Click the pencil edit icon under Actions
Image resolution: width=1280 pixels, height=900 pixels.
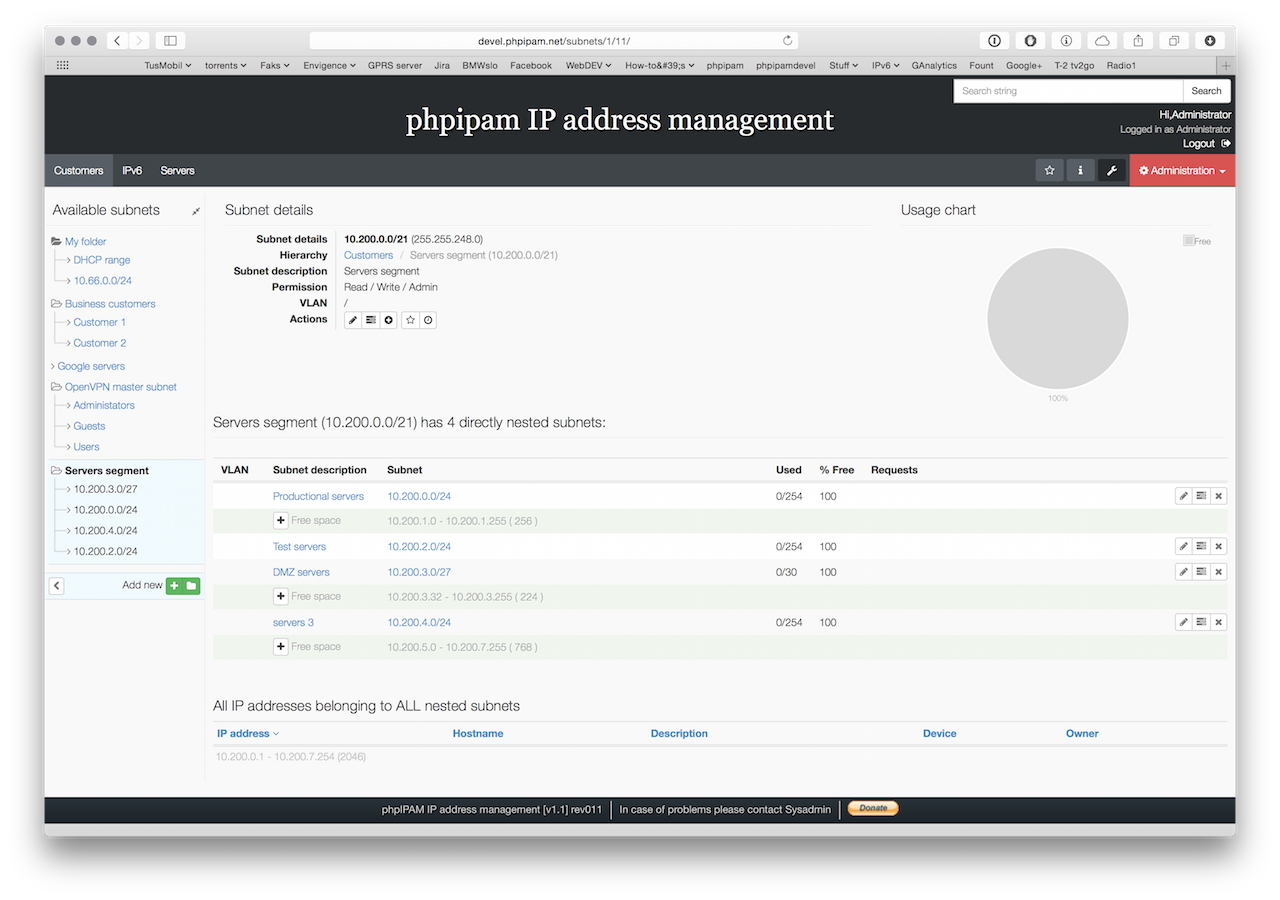(x=353, y=320)
